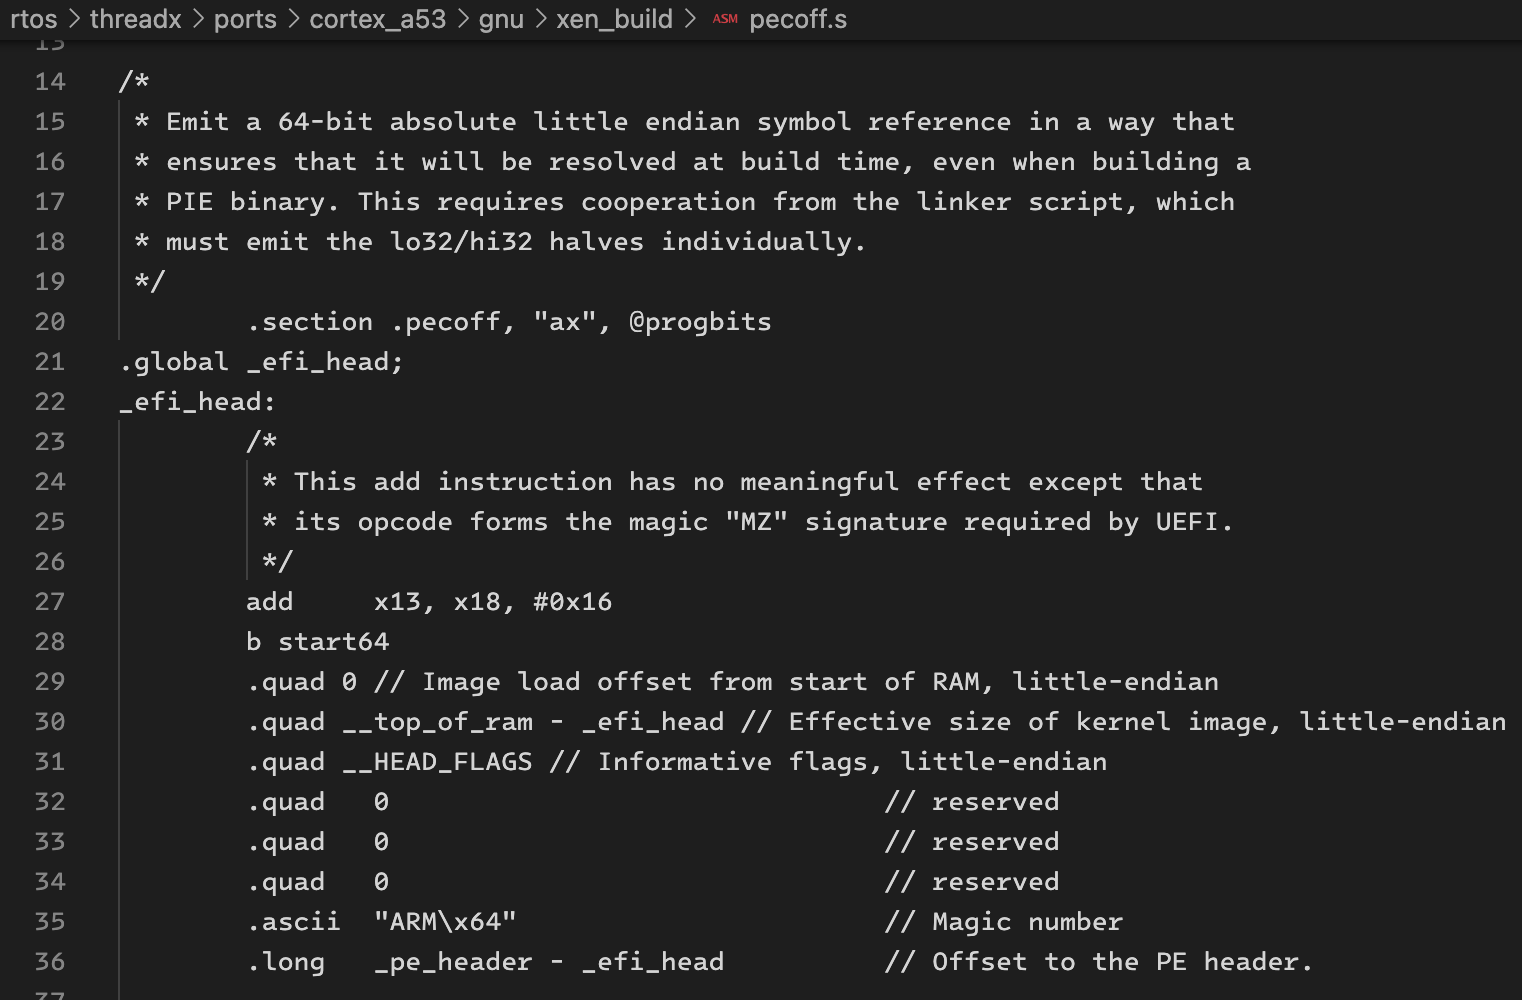Click chevron after xen_build breadcrumb
The image size is (1522, 1000).
pos(690,19)
